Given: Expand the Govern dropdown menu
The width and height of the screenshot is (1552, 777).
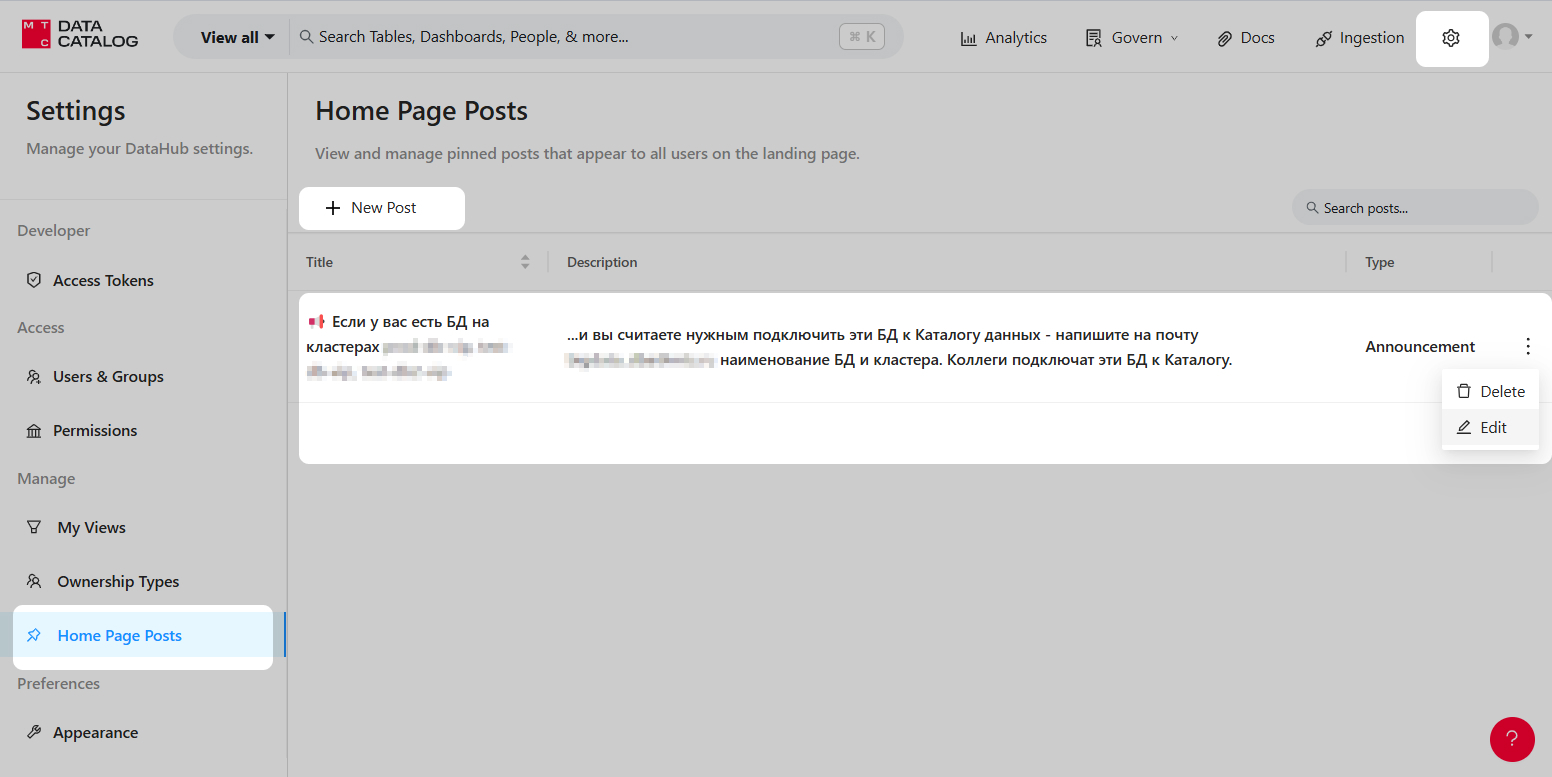Looking at the screenshot, I should pos(1132,38).
